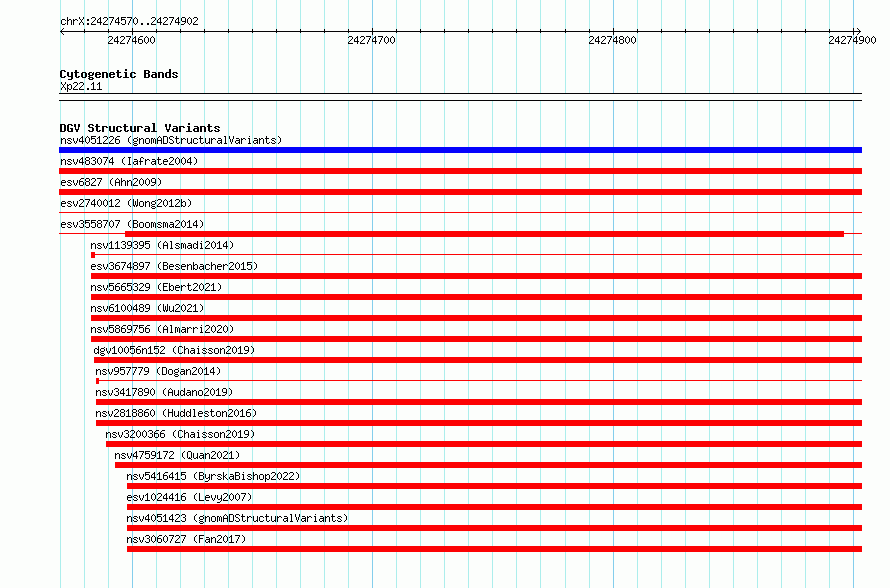Click ruler coordinate 24274700

(x=371, y=40)
